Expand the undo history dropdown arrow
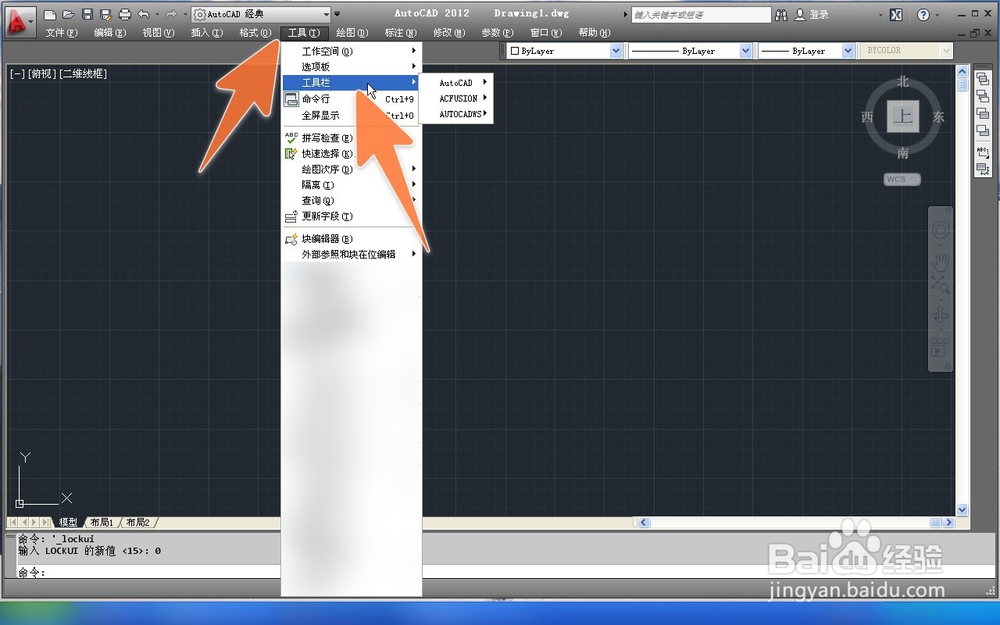This screenshot has height=625, width=1000. pyautogui.click(x=157, y=14)
